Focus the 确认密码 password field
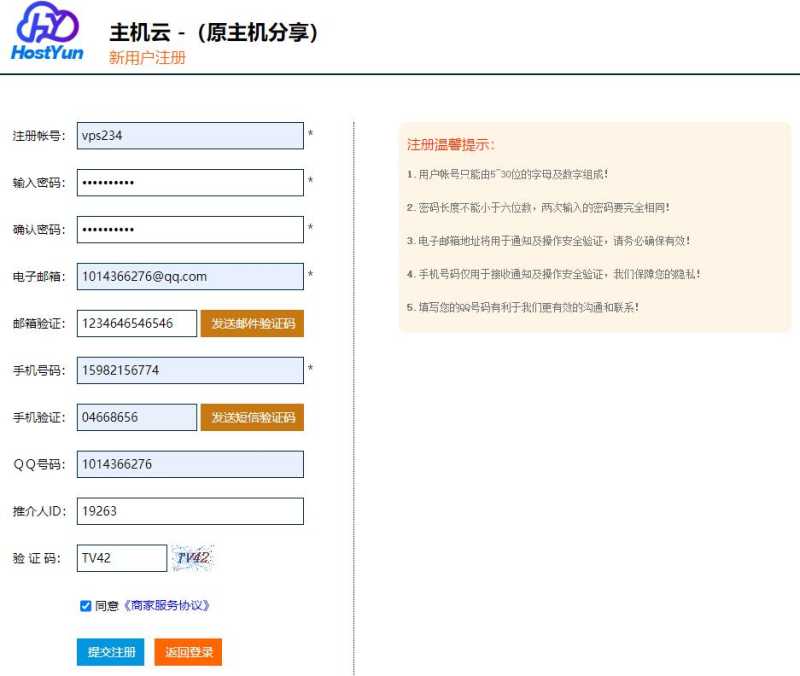The image size is (800, 676). 190,230
